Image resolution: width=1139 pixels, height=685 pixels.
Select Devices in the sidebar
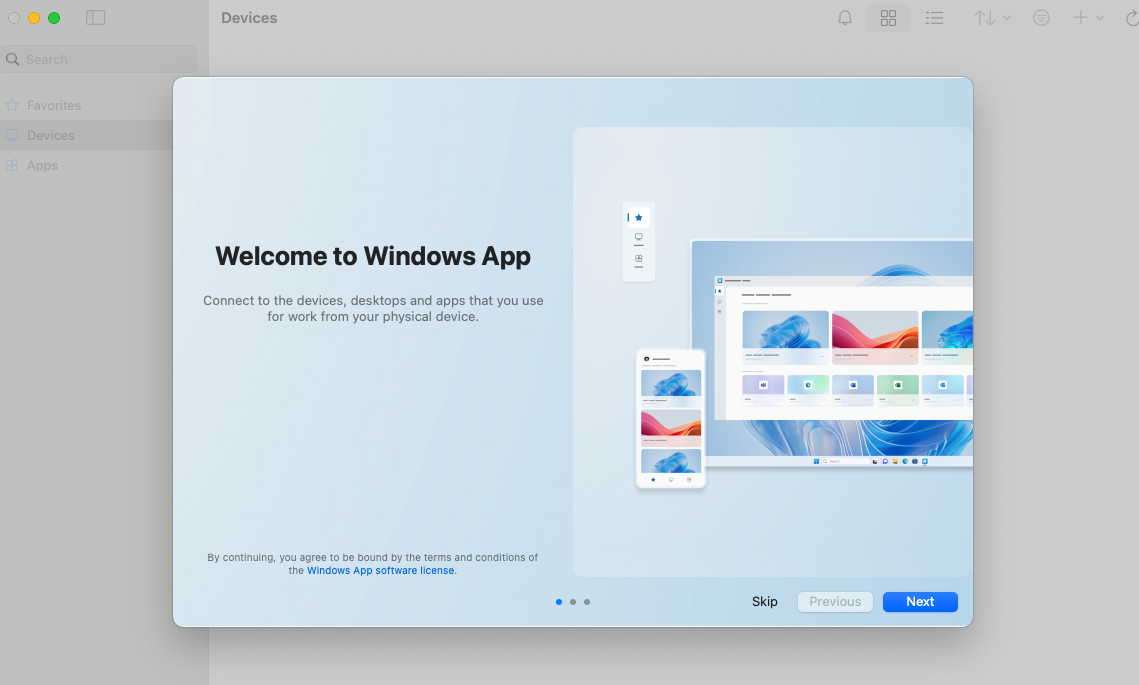point(86,135)
